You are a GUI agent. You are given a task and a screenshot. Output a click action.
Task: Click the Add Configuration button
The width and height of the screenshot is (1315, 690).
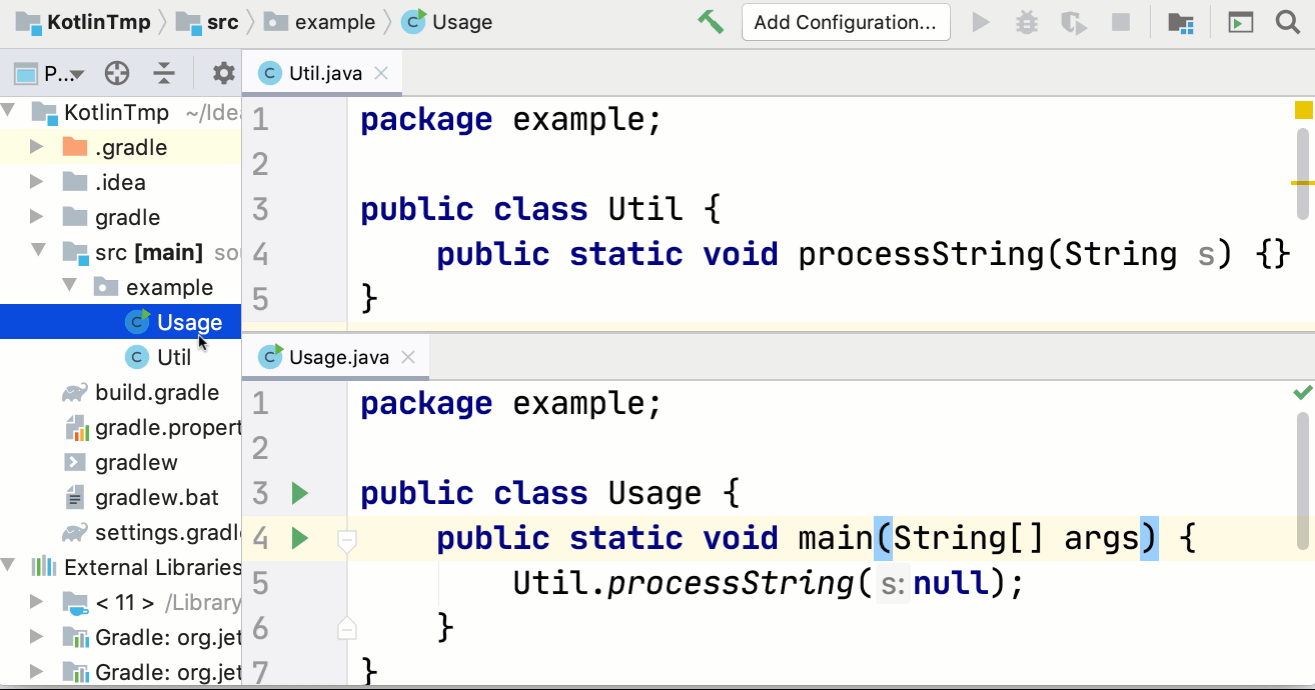[846, 21]
